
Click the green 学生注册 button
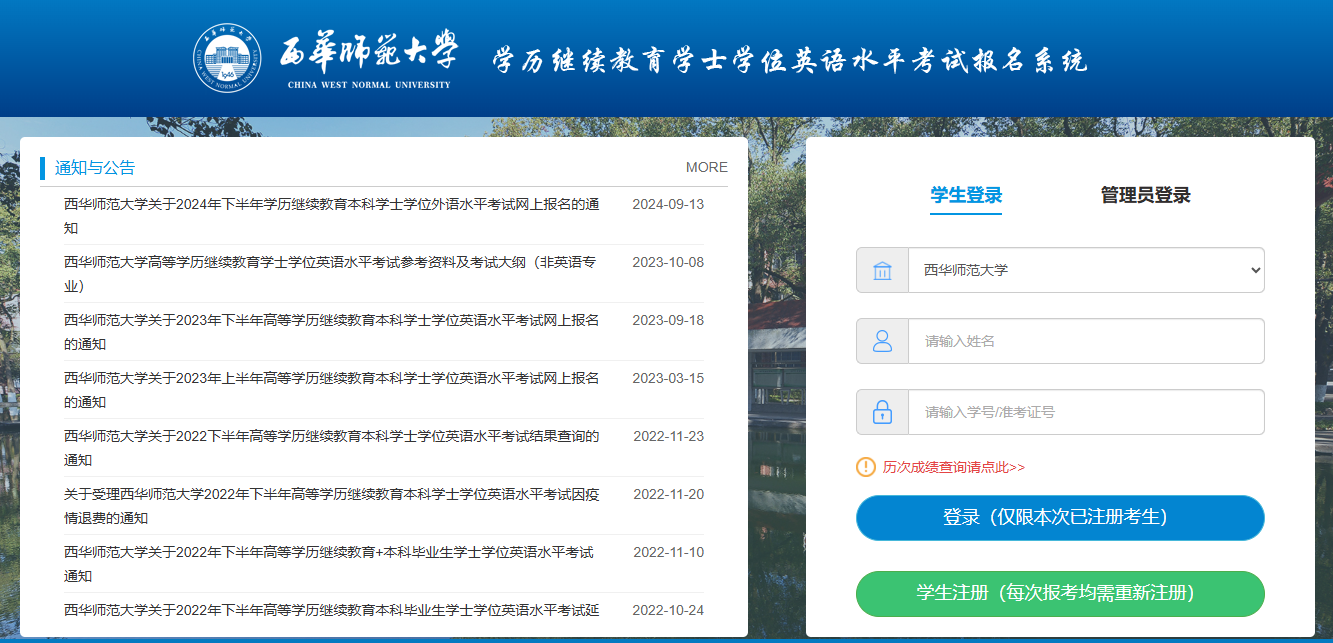pyautogui.click(x=1060, y=593)
